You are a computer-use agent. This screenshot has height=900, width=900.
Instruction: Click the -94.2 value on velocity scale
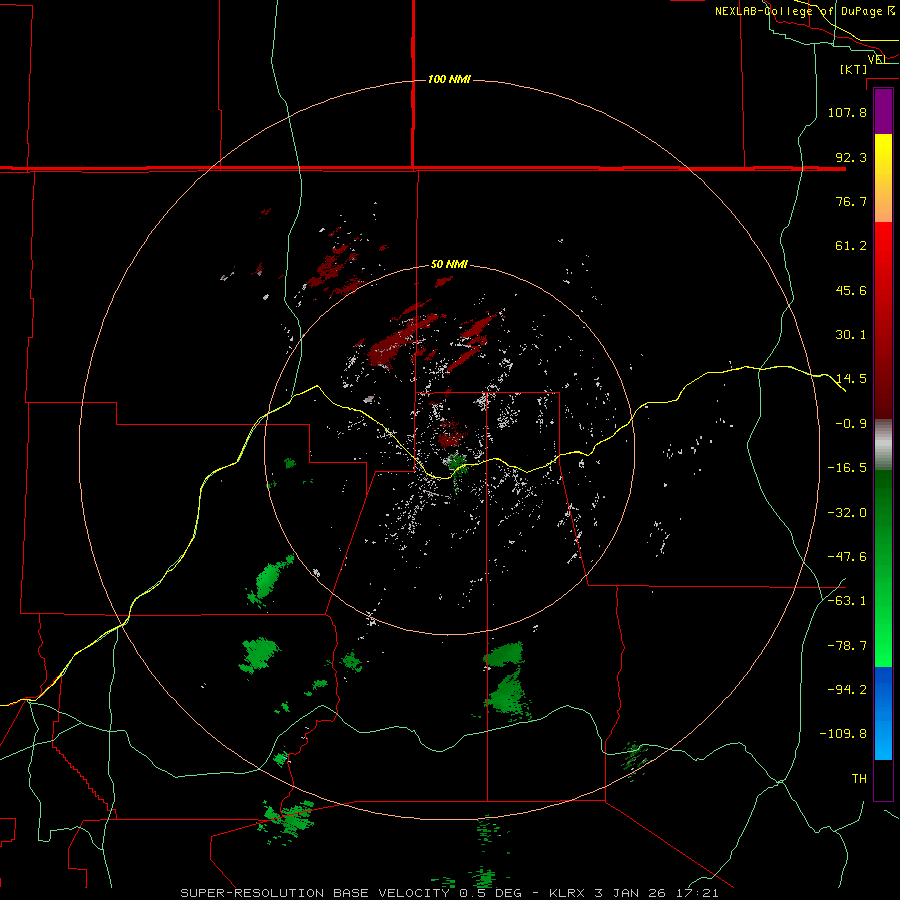tap(847, 689)
